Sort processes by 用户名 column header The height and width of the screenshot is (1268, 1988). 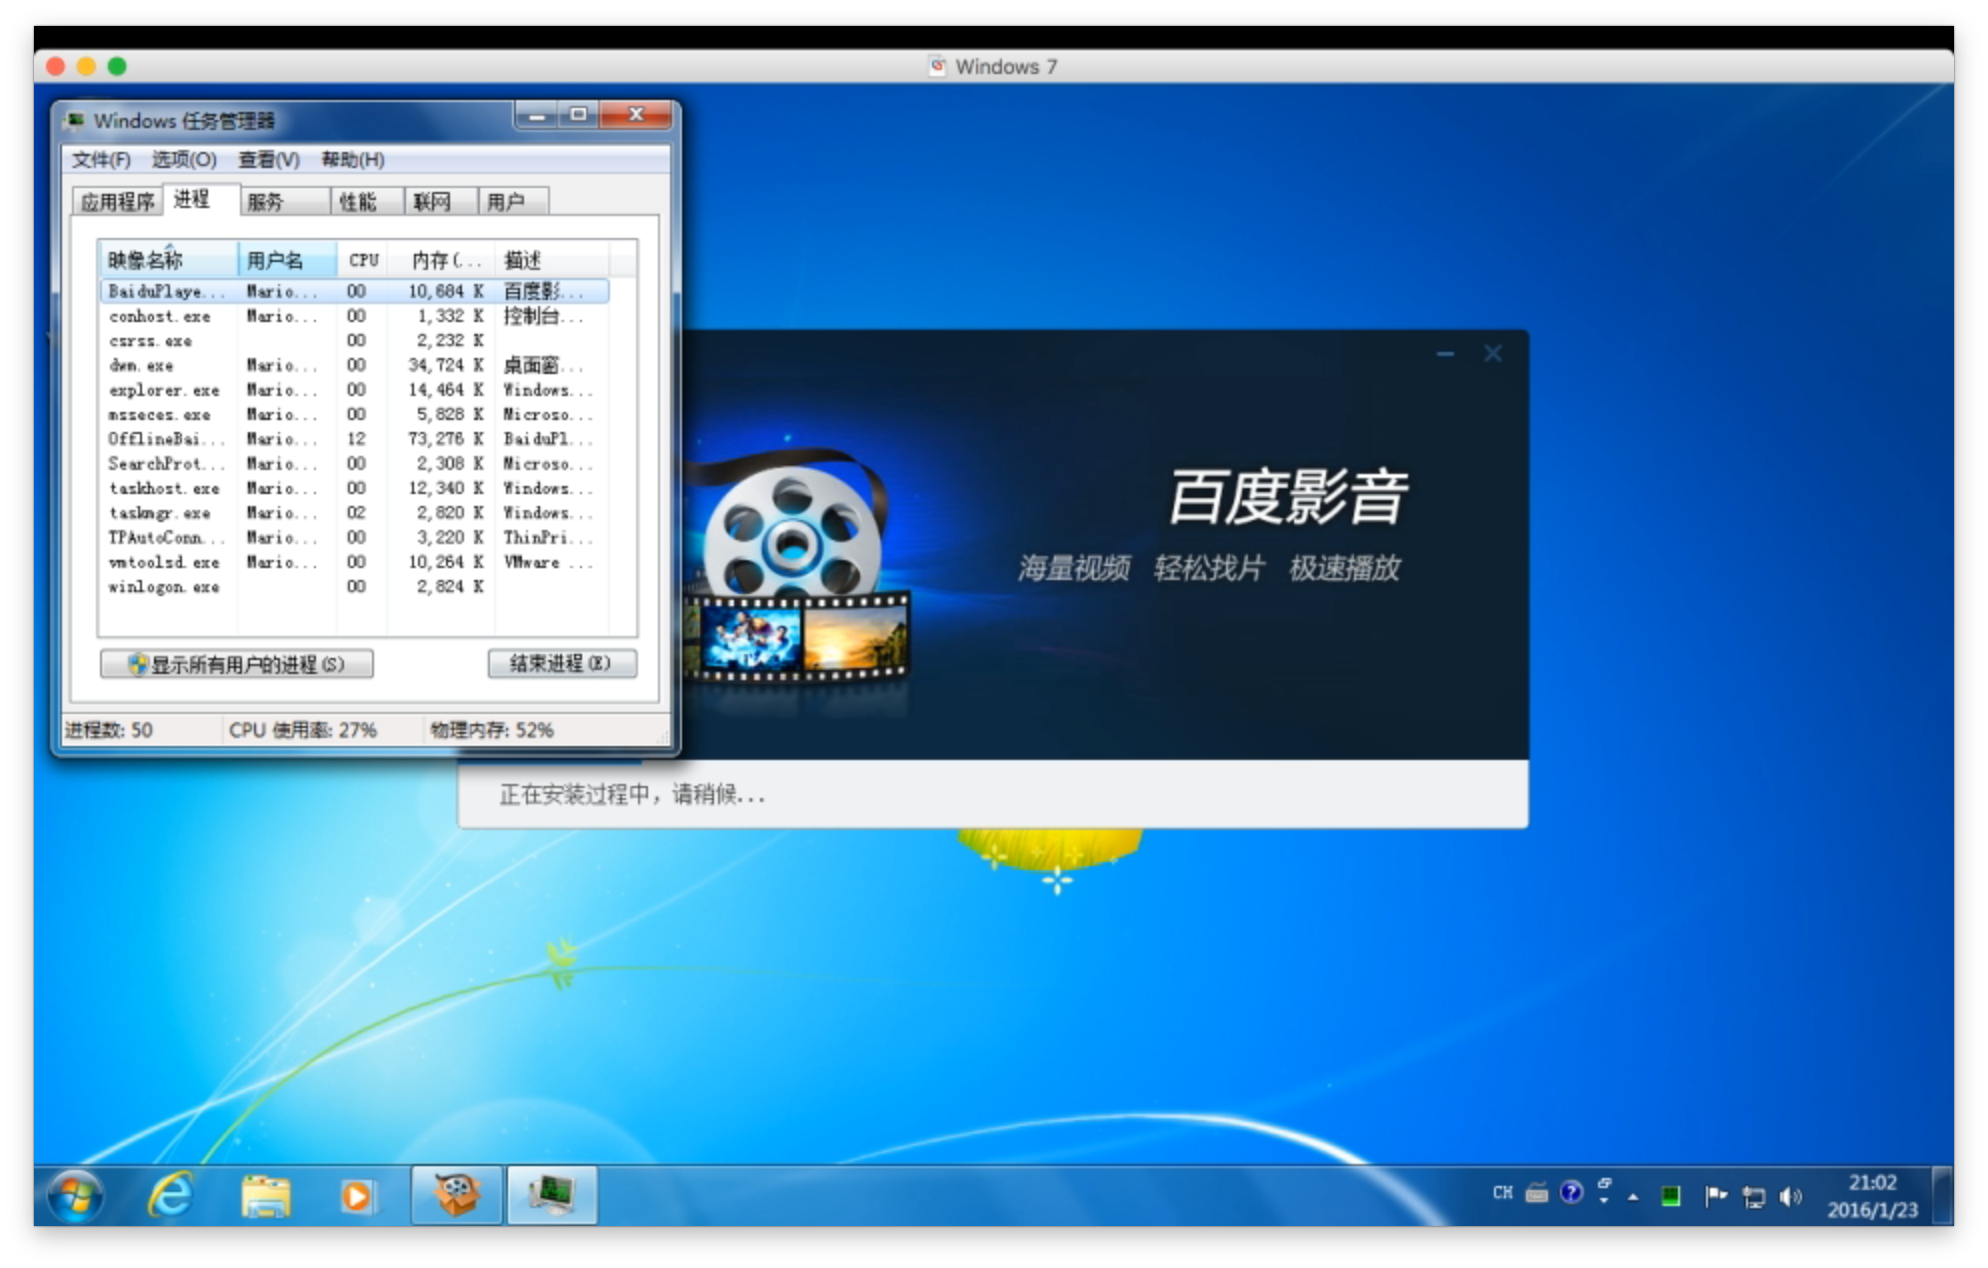tap(288, 260)
